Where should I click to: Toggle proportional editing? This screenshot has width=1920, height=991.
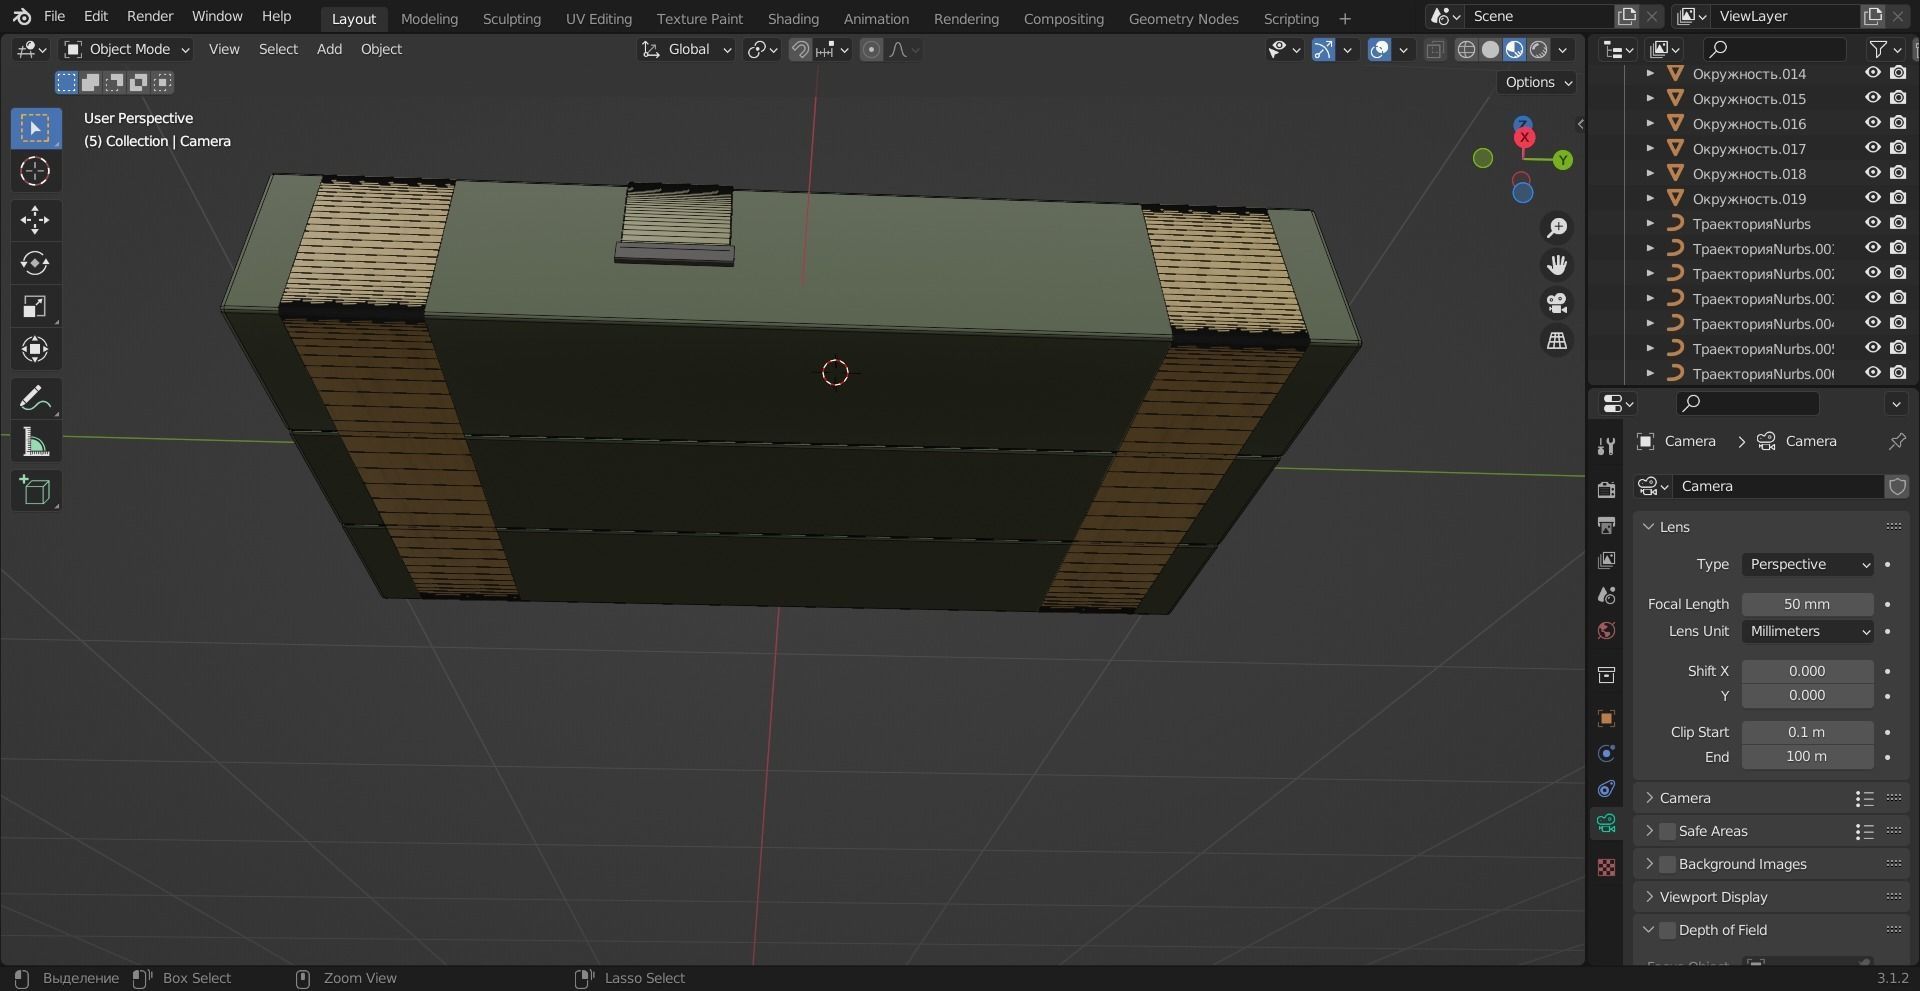tap(871, 50)
